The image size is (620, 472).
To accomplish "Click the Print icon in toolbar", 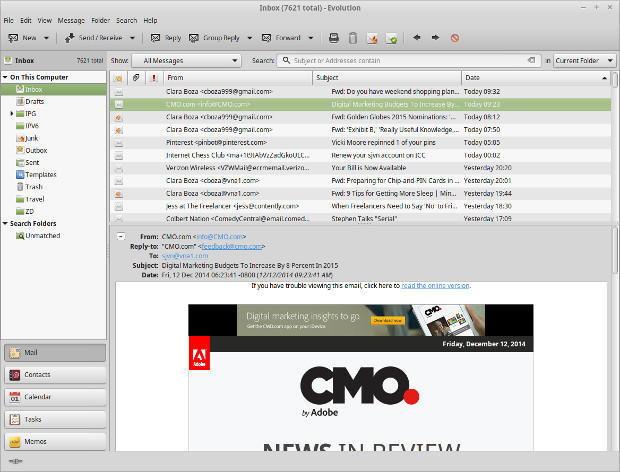I will (x=334, y=38).
